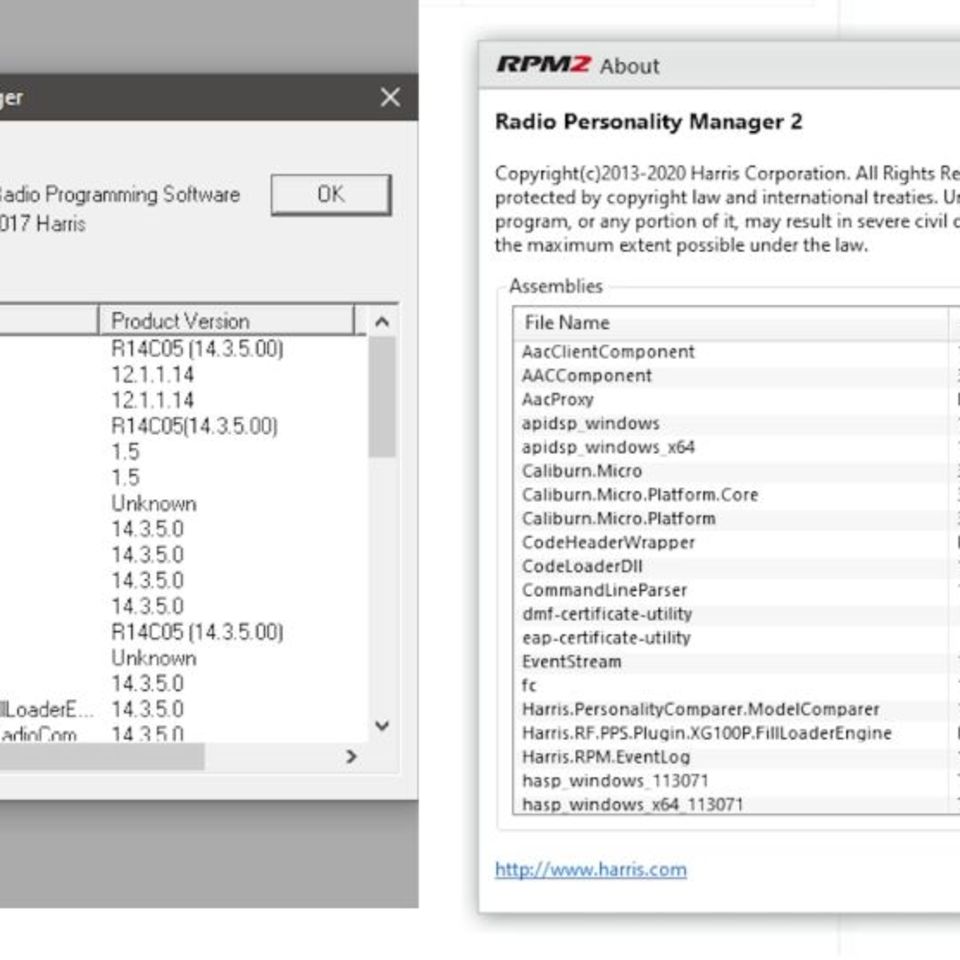Image resolution: width=960 pixels, height=960 pixels.
Task: Click the right scroll arrow below the version list
Action: 352,757
